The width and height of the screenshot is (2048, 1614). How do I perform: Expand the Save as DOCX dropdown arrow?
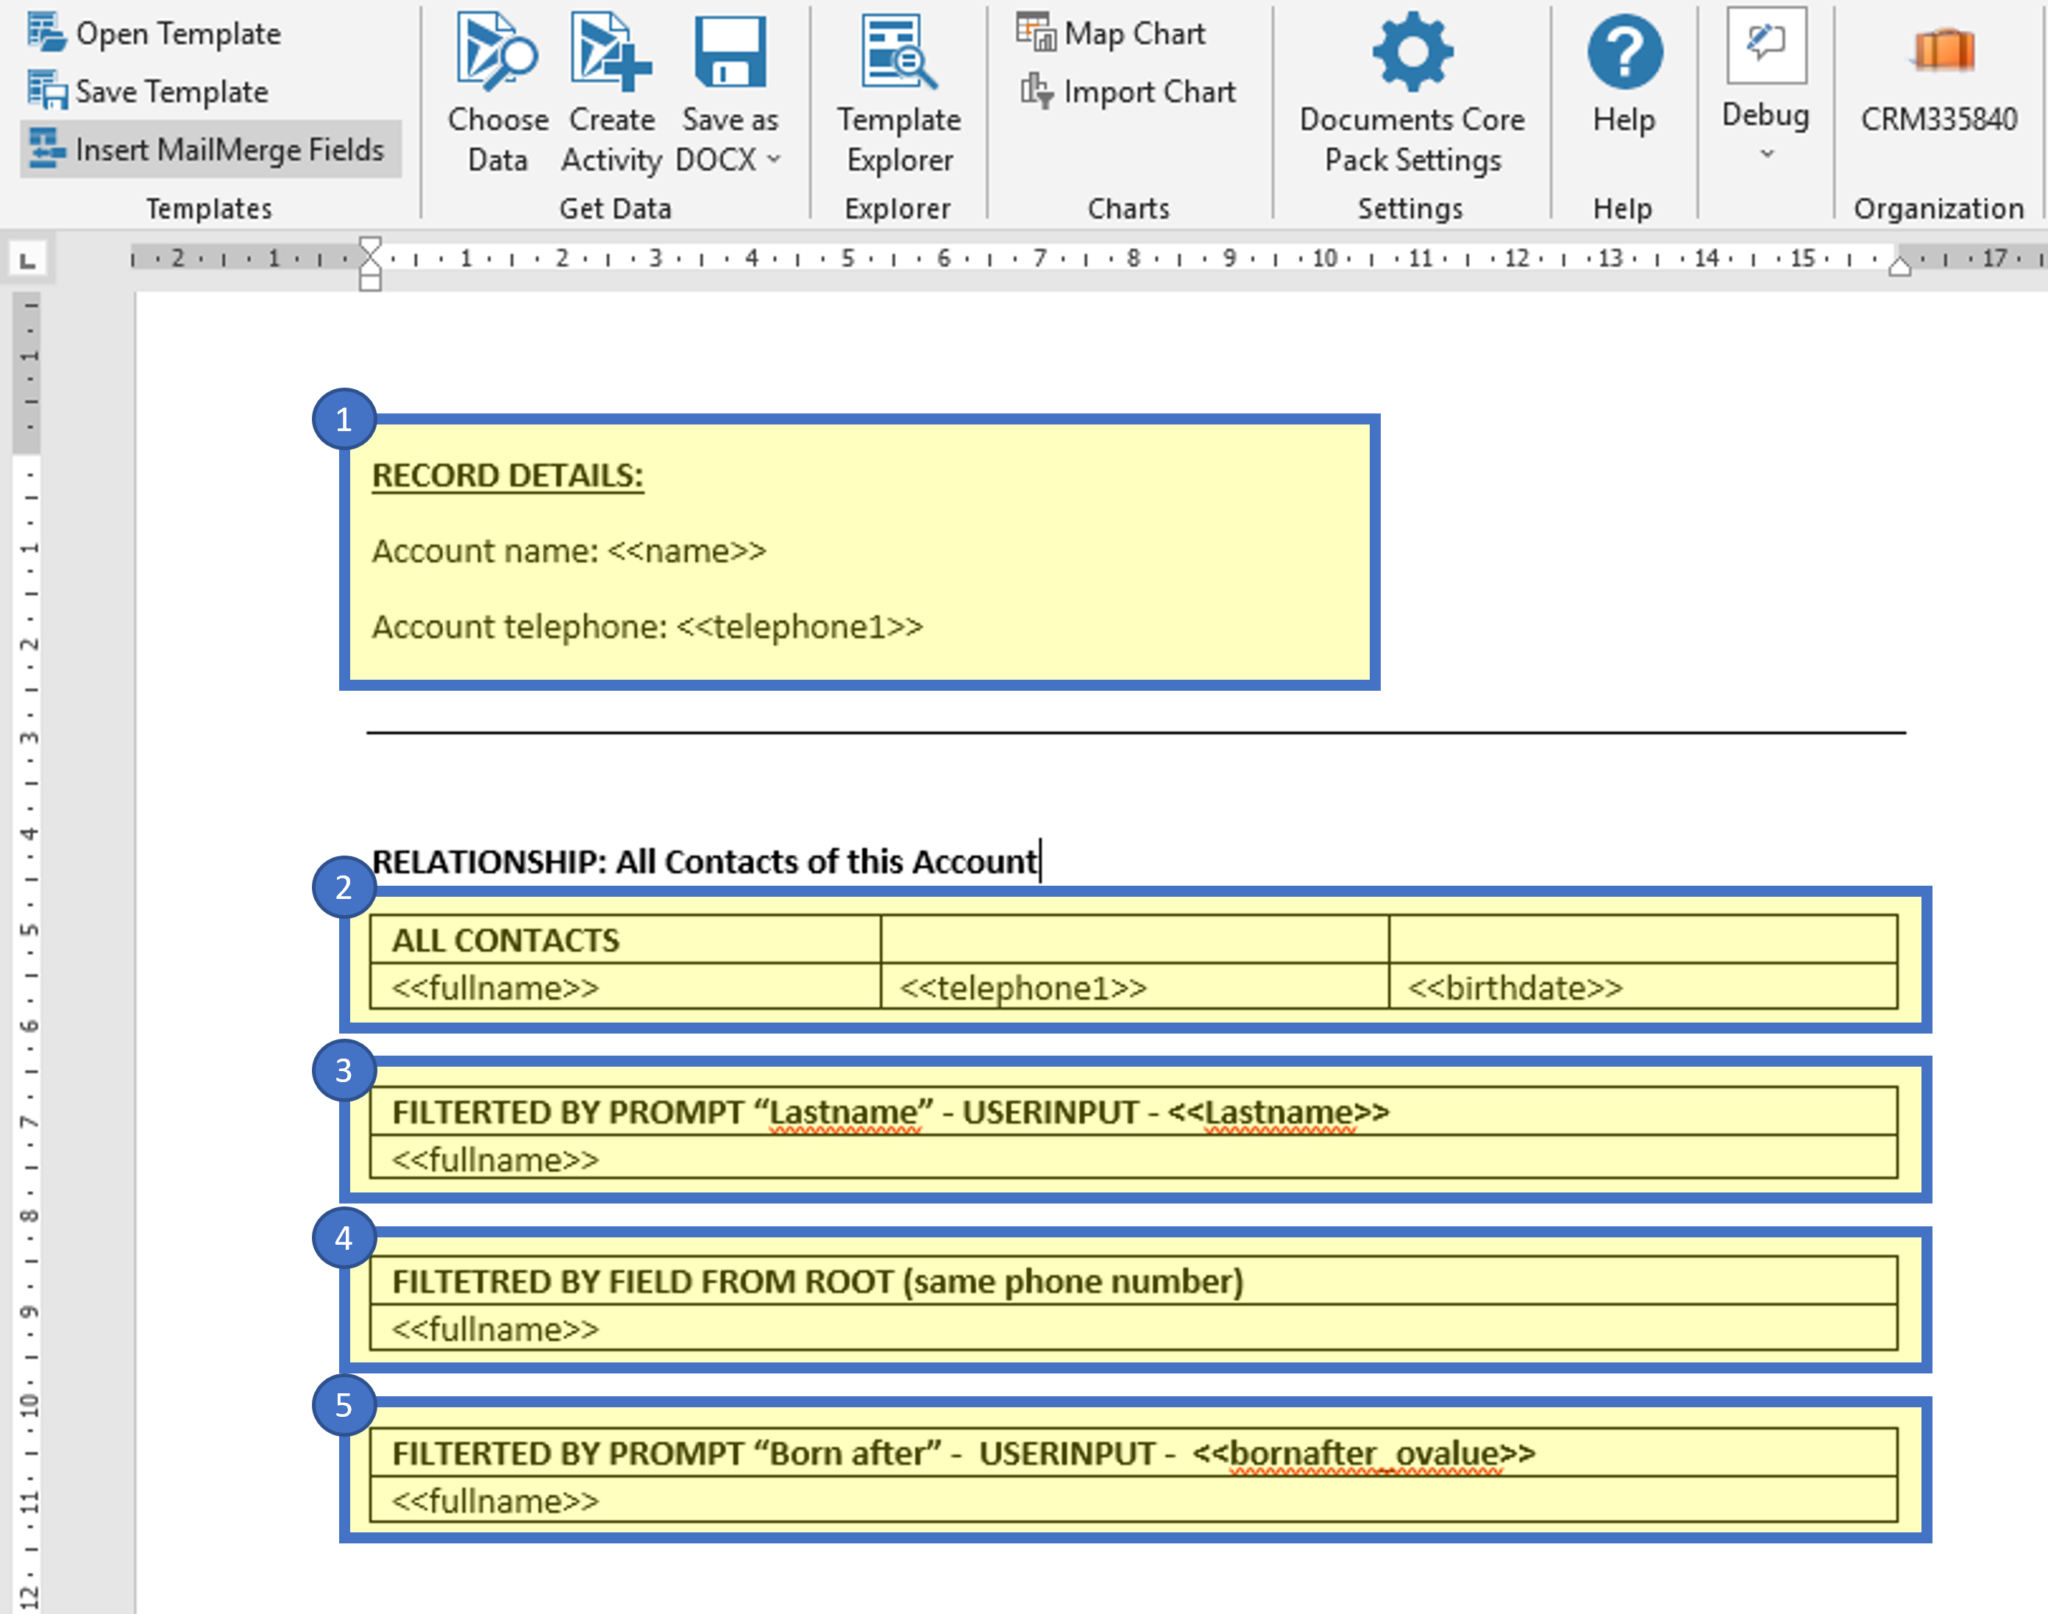click(x=774, y=160)
